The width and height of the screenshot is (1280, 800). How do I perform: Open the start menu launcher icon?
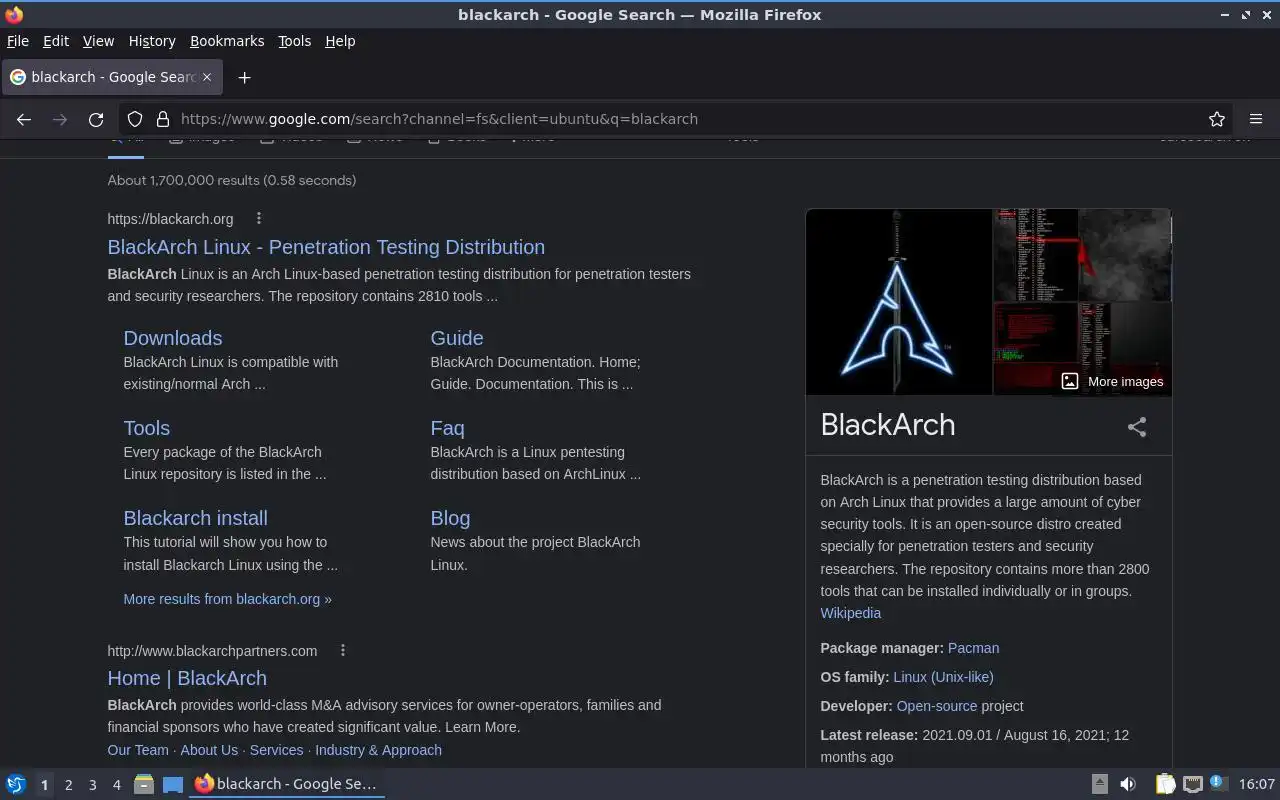point(15,785)
